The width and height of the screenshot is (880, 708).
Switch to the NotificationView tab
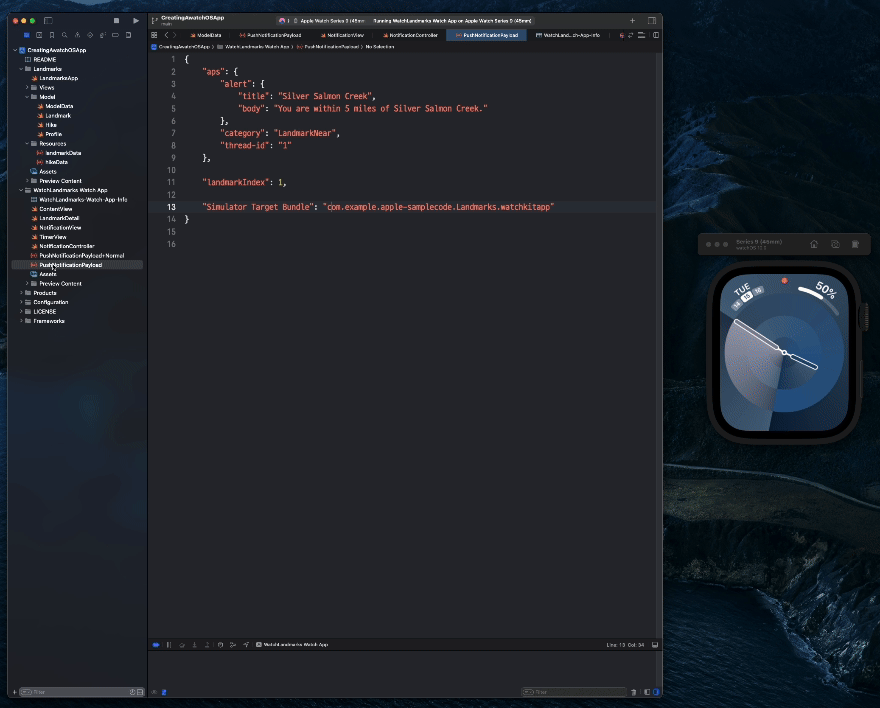(342, 35)
